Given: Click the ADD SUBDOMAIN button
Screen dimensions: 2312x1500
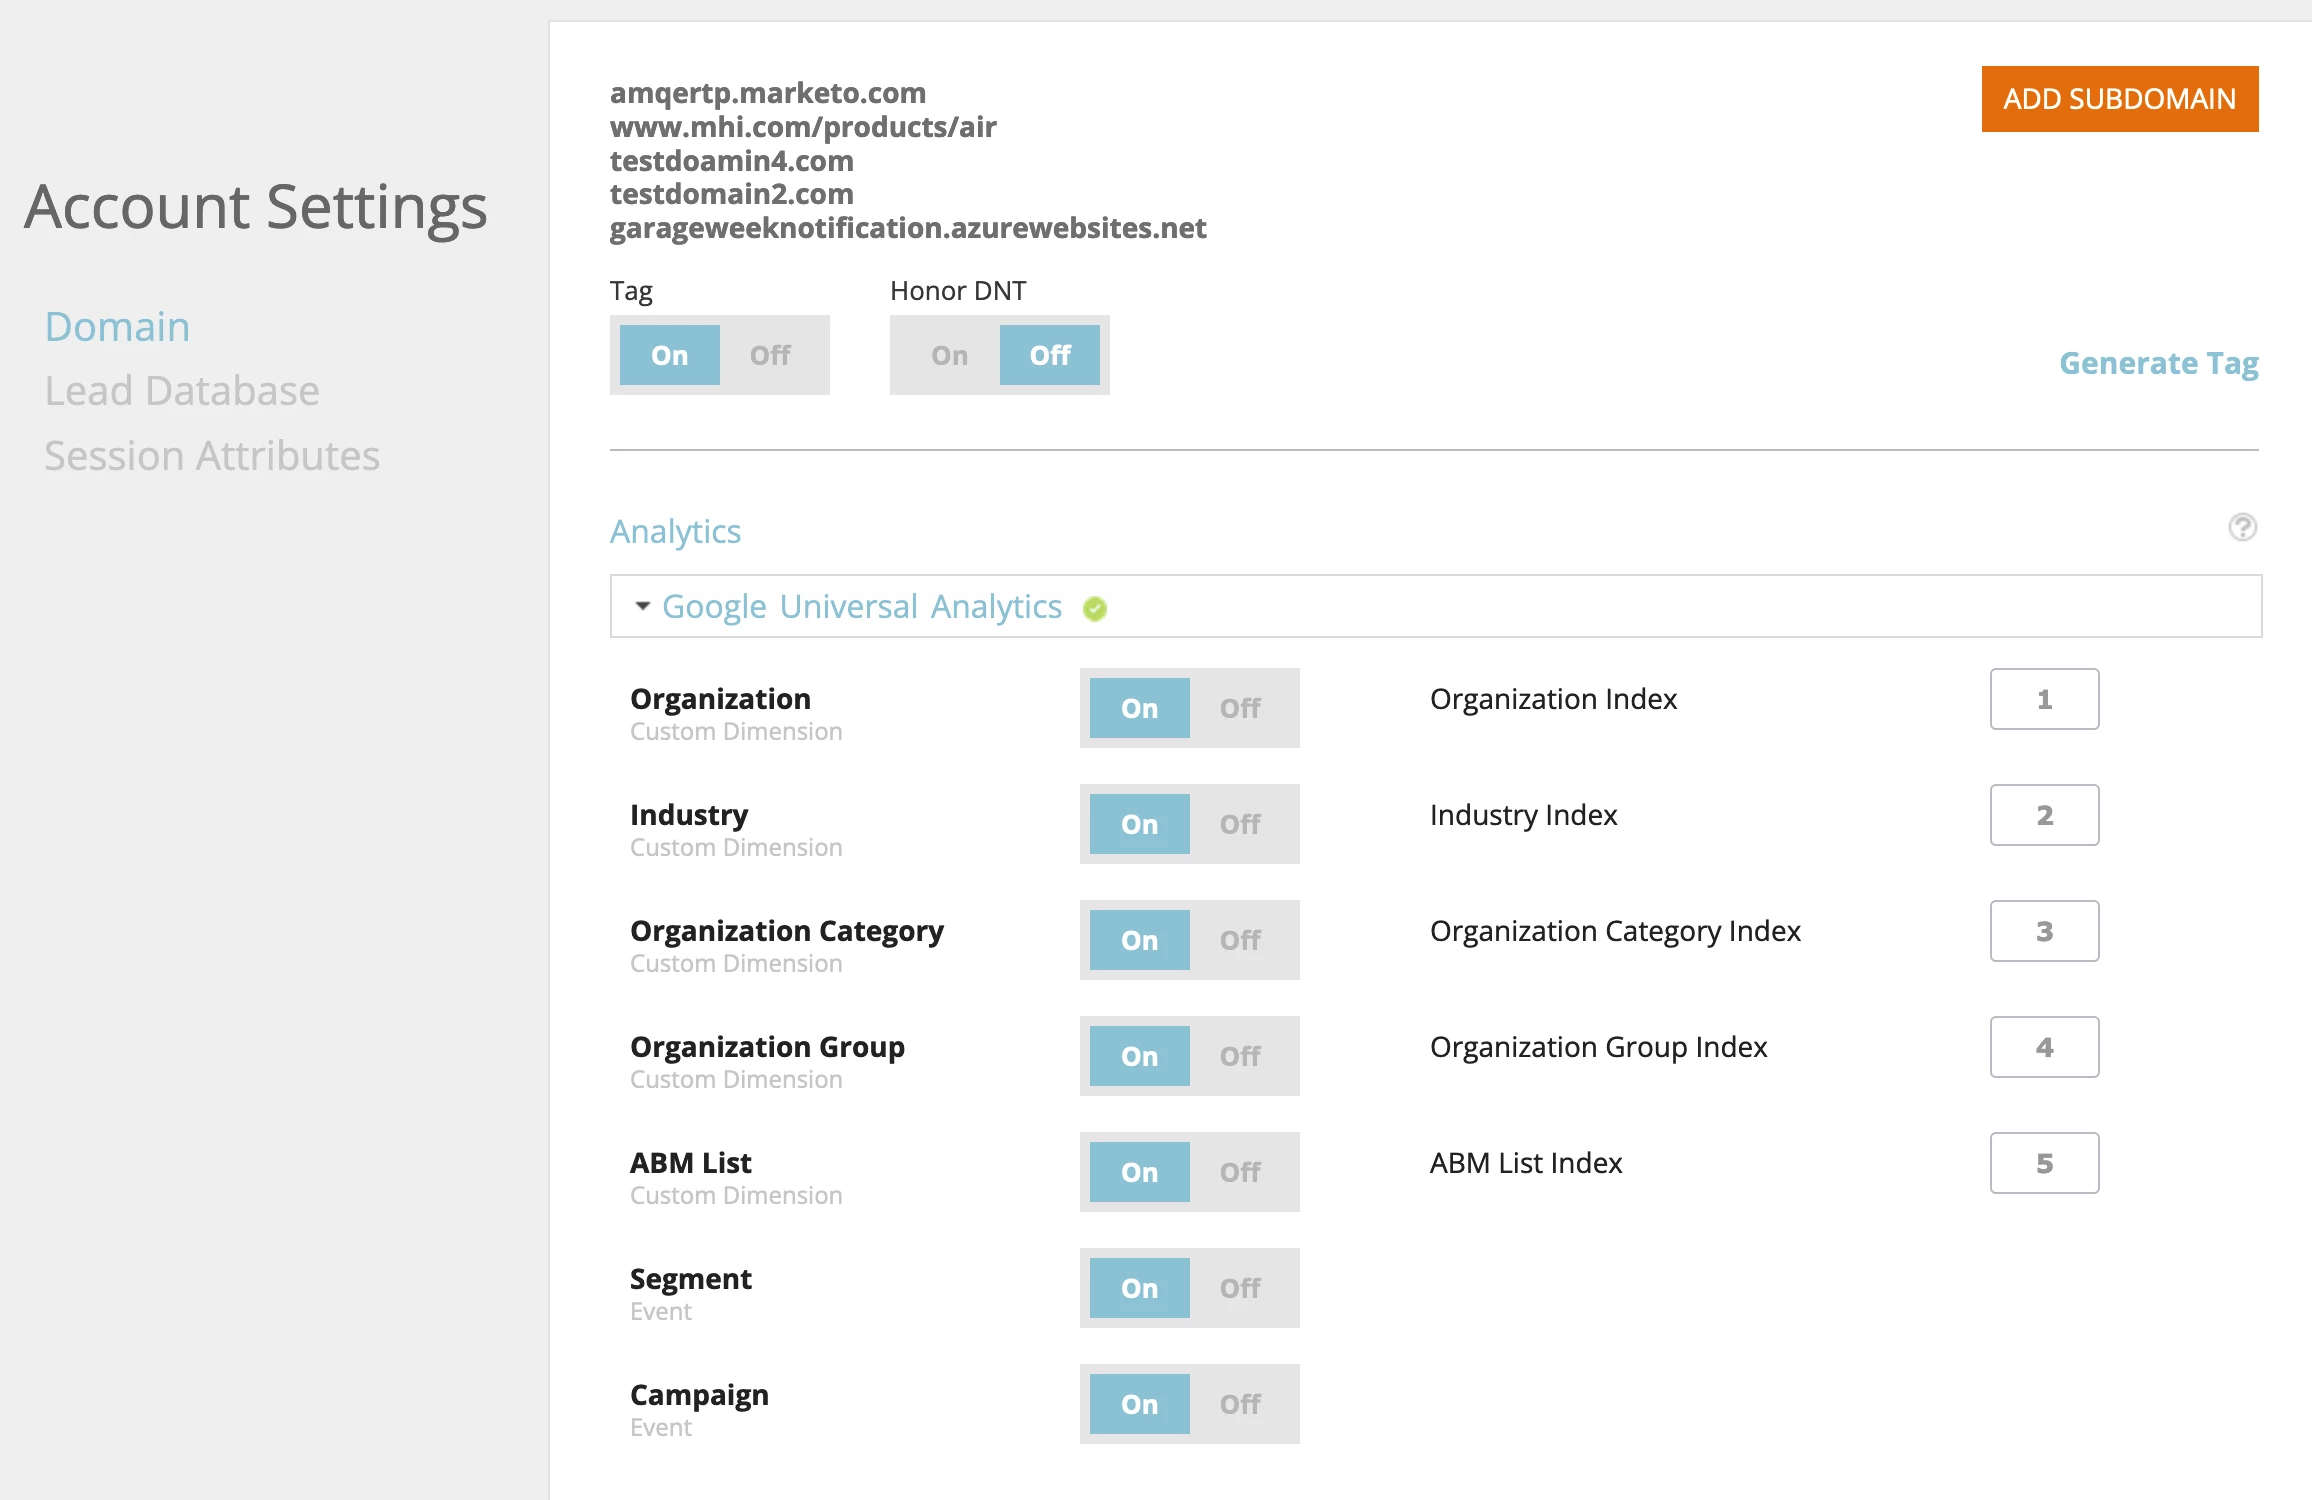Looking at the screenshot, I should pos(2119,99).
